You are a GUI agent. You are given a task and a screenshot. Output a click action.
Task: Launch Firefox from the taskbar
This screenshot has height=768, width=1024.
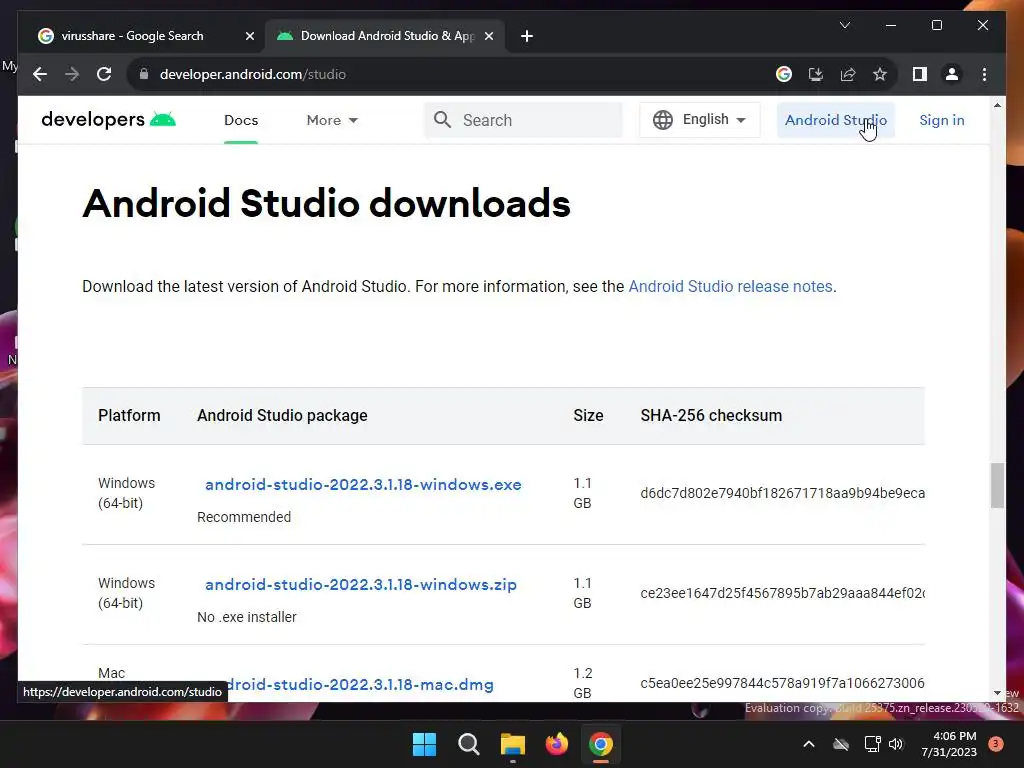point(556,744)
